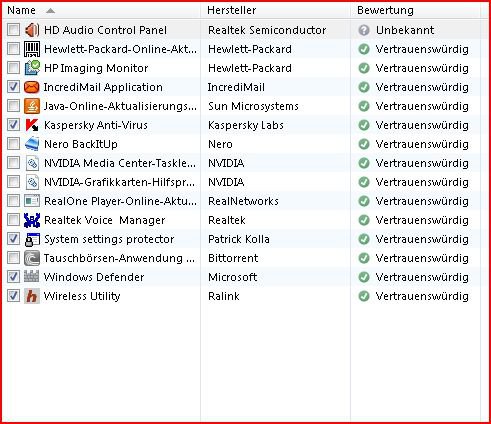Select the Ralink manufacturer cell

[224, 296]
